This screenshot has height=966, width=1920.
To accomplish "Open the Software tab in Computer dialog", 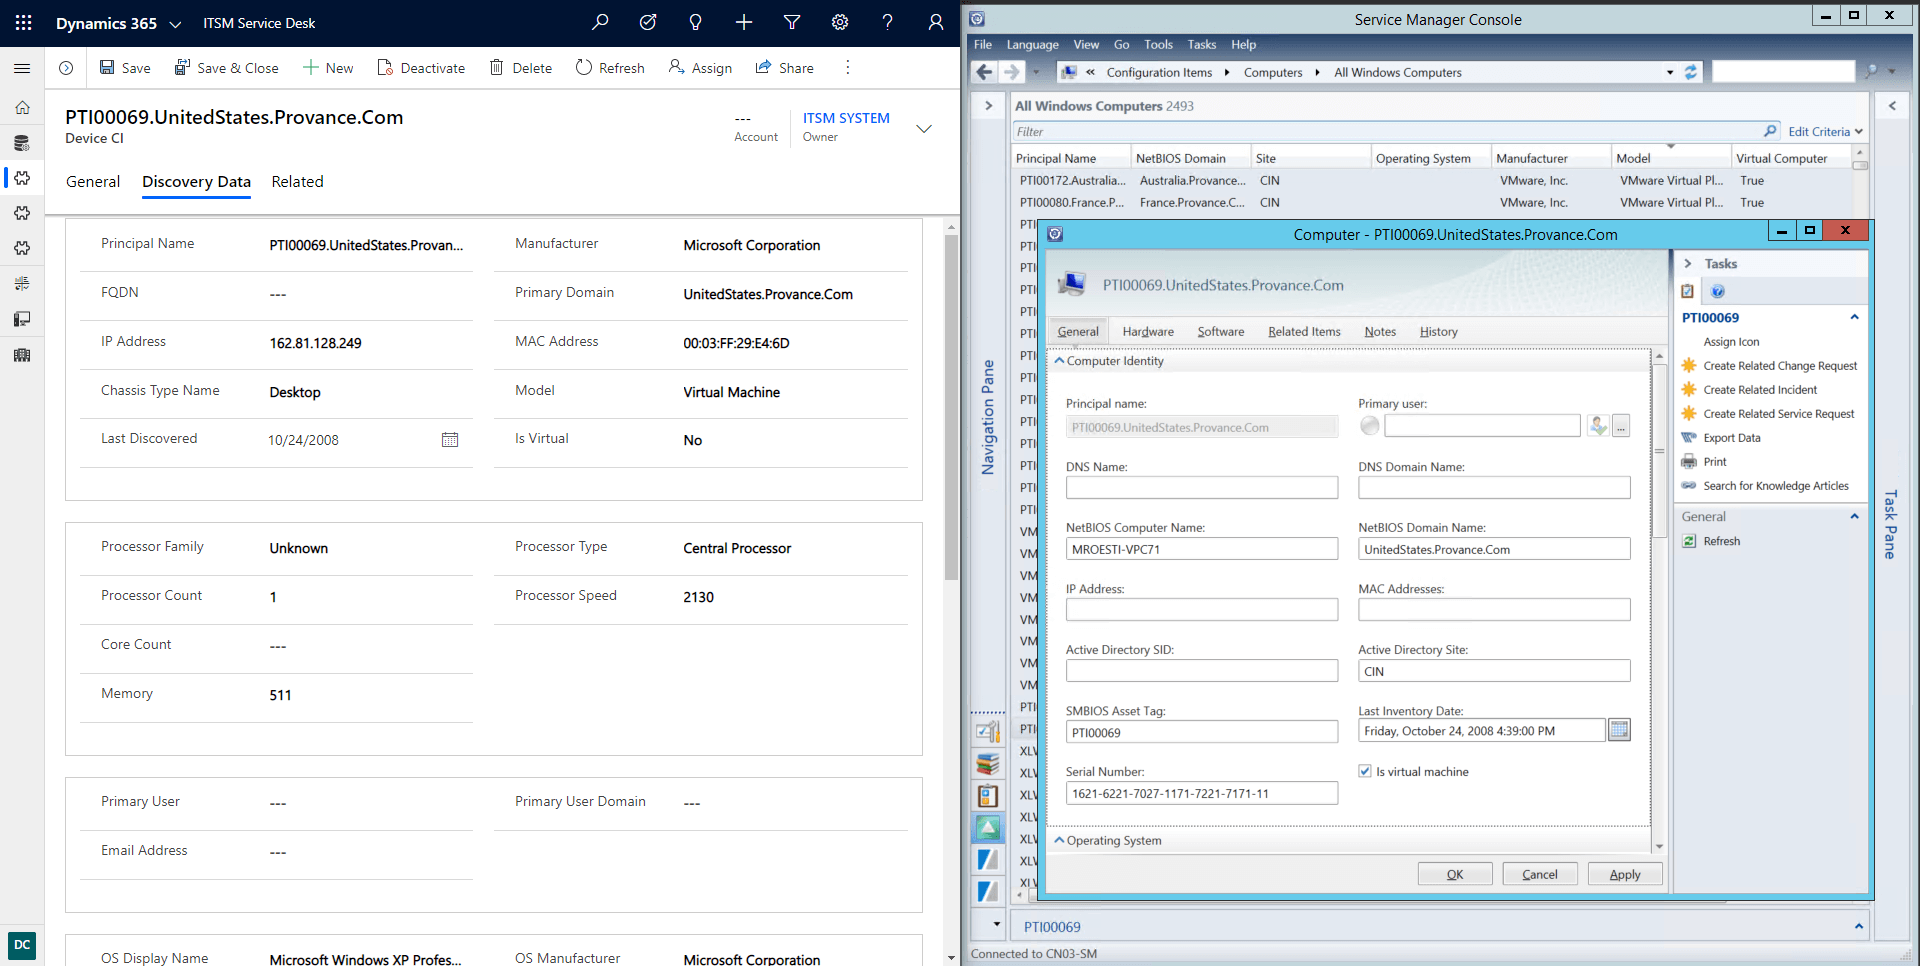I will [x=1221, y=332].
